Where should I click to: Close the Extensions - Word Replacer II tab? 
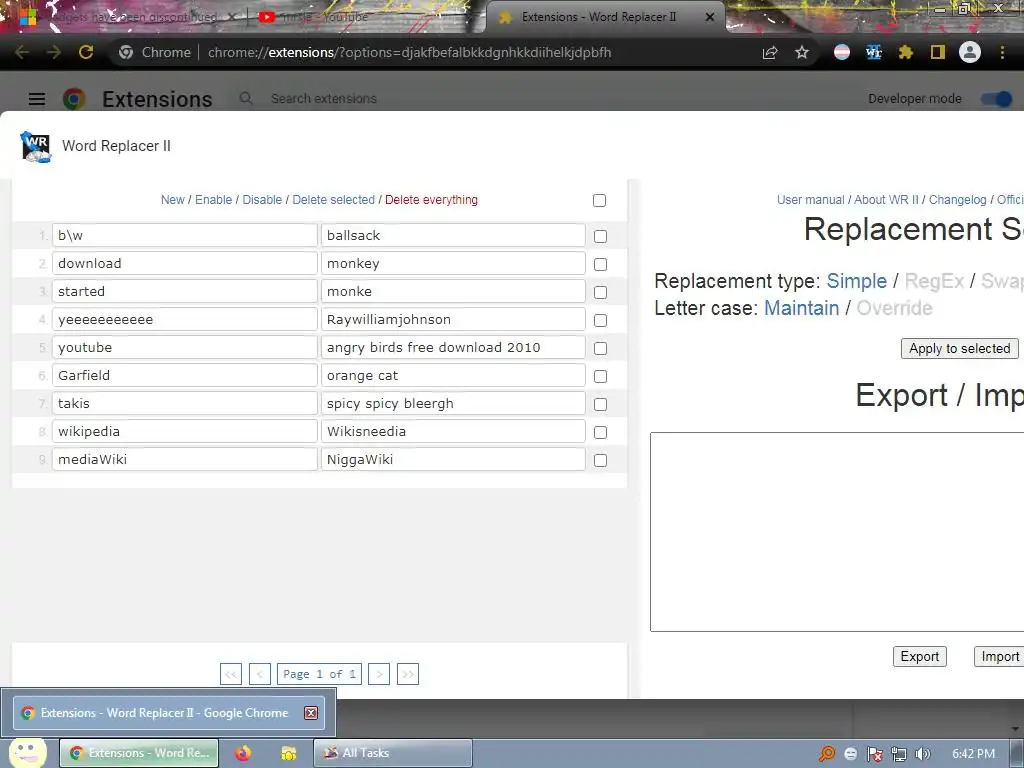pyautogui.click(x=710, y=17)
